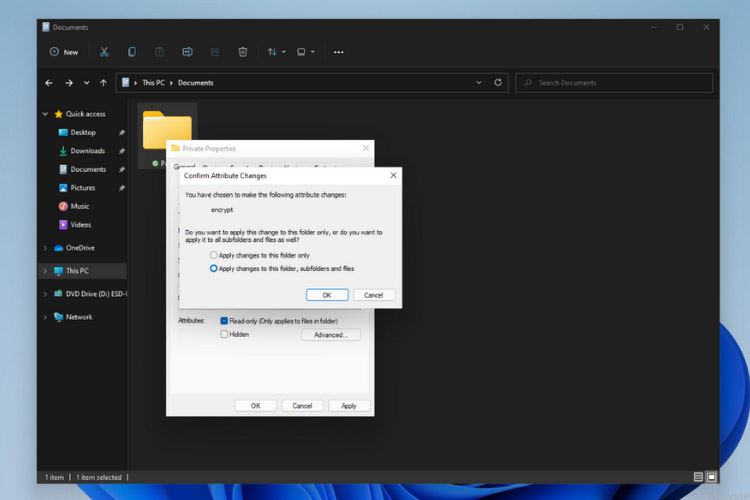Viewport: 750px width, 500px height.
Task: Expand the OneDrive tree node
Action: point(45,248)
